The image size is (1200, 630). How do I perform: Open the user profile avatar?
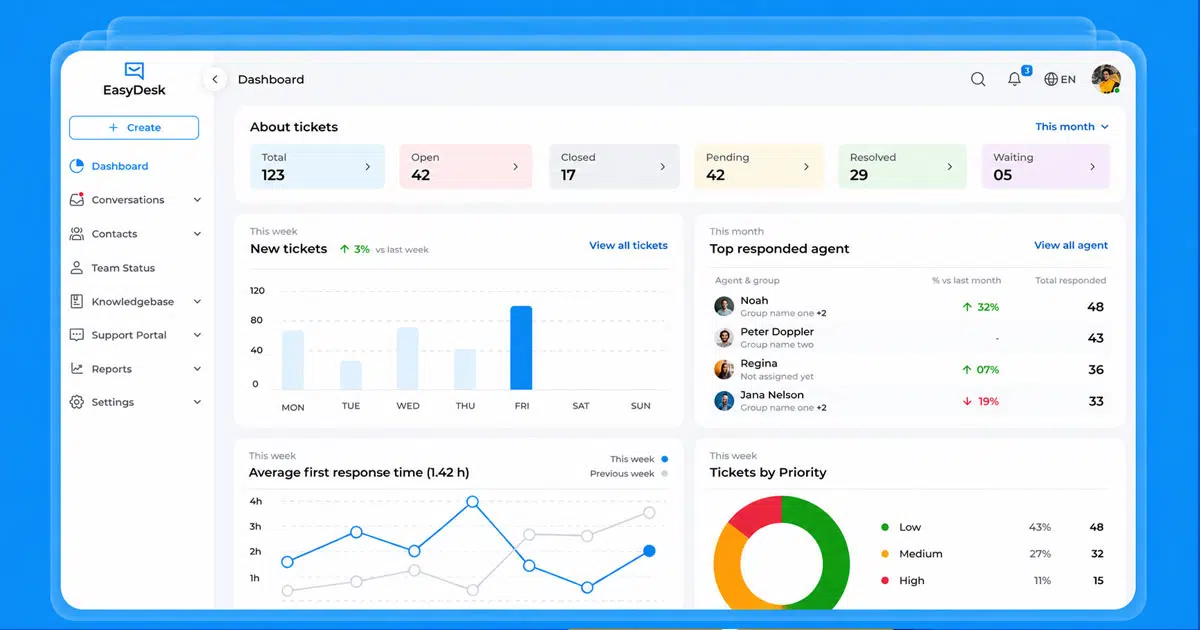click(x=1106, y=79)
